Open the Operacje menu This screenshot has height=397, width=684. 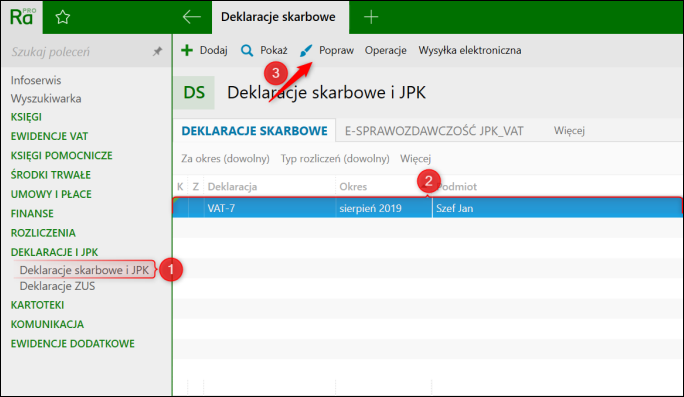(386, 50)
